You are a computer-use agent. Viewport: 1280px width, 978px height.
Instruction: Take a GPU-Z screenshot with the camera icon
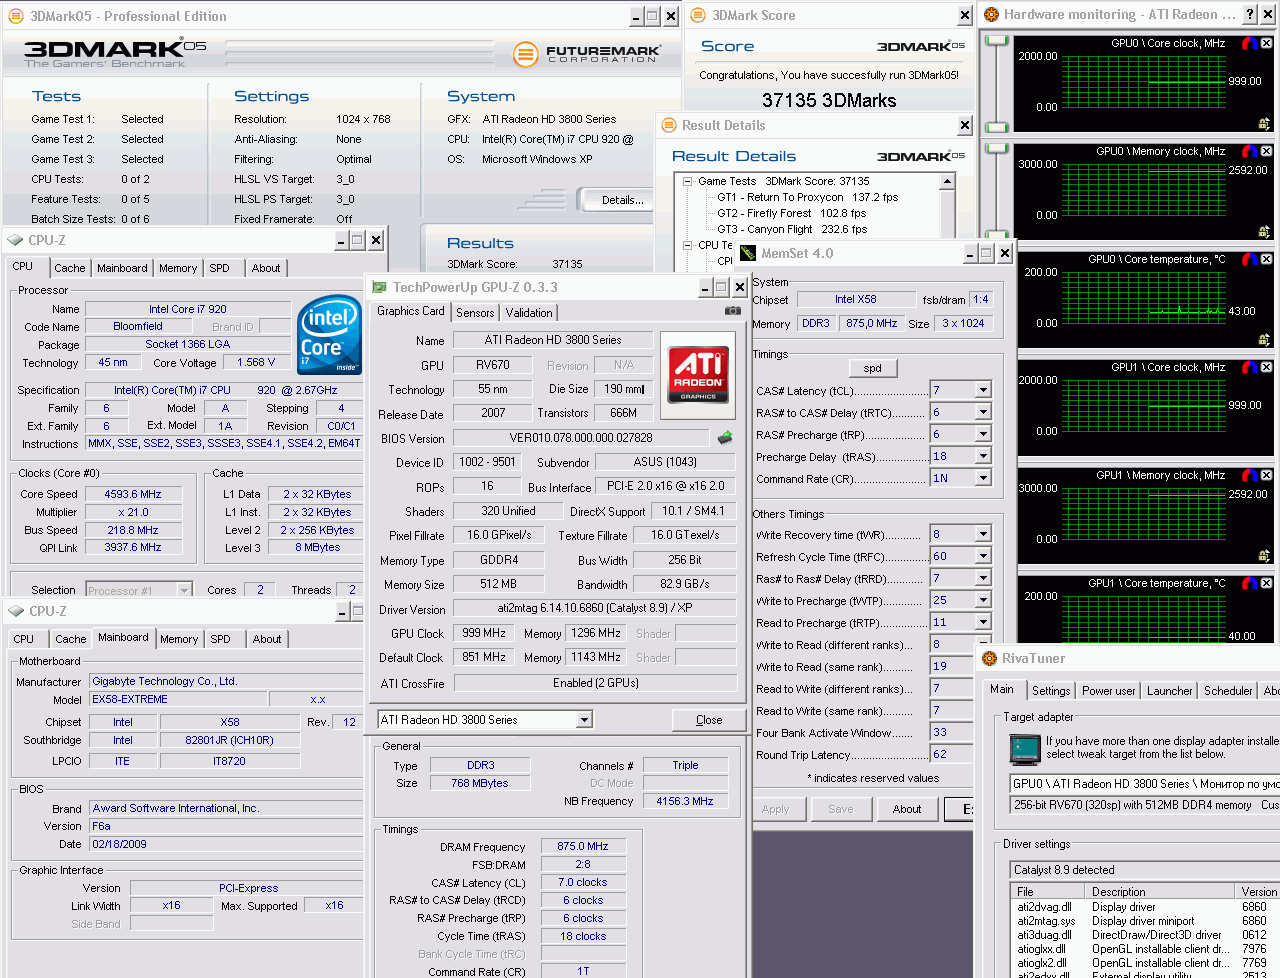[x=733, y=311]
